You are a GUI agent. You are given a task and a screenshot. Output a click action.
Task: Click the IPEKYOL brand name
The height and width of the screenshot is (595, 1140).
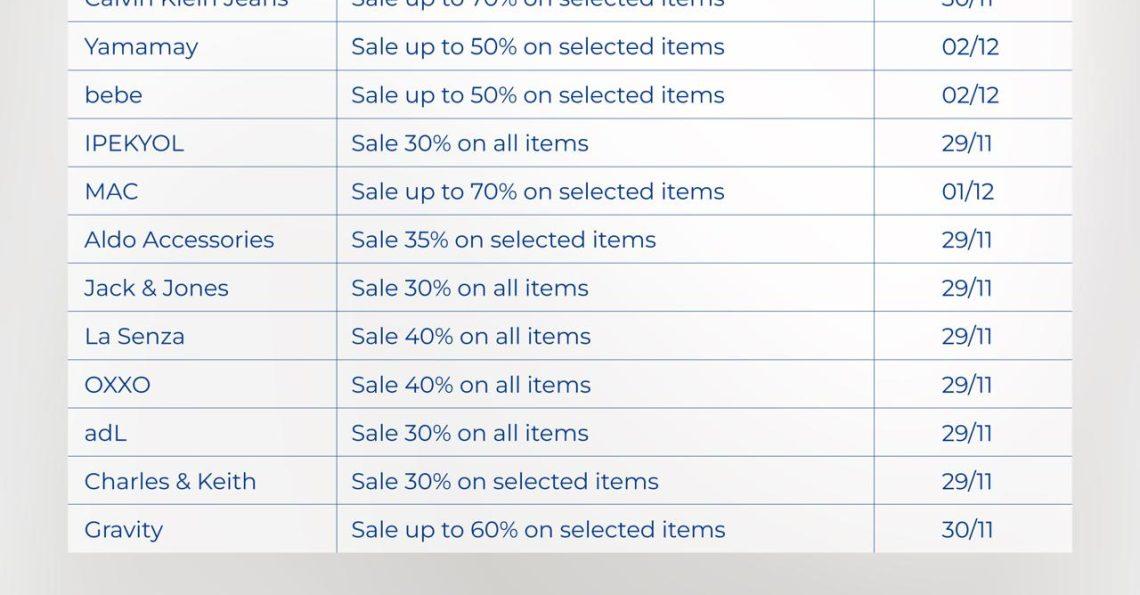(x=134, y=143)
